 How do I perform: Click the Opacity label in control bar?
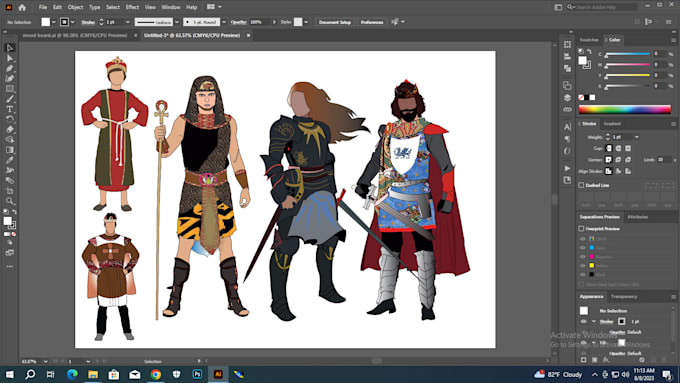click(239, 22)
